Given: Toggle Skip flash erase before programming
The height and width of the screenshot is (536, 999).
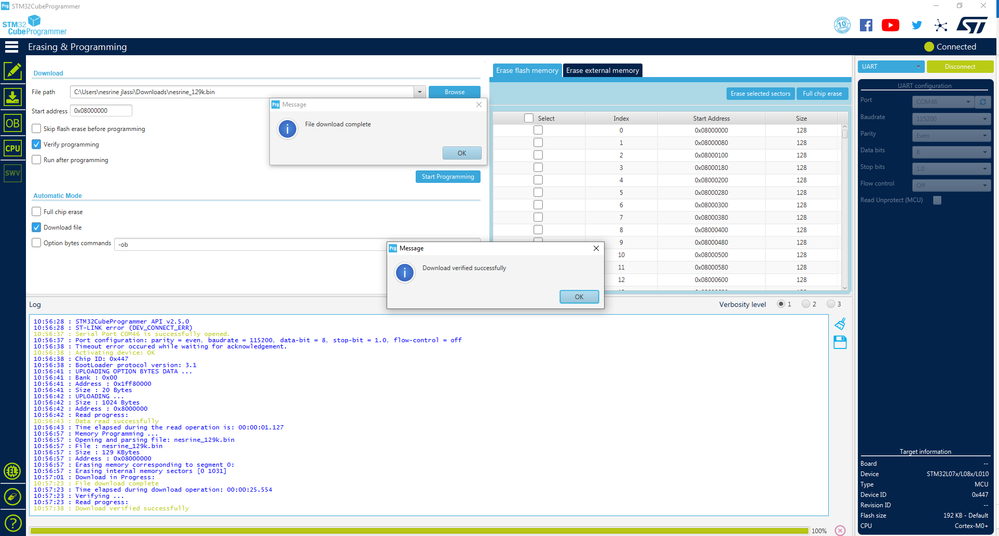Looking at the screenshot, I should point(36,129).
